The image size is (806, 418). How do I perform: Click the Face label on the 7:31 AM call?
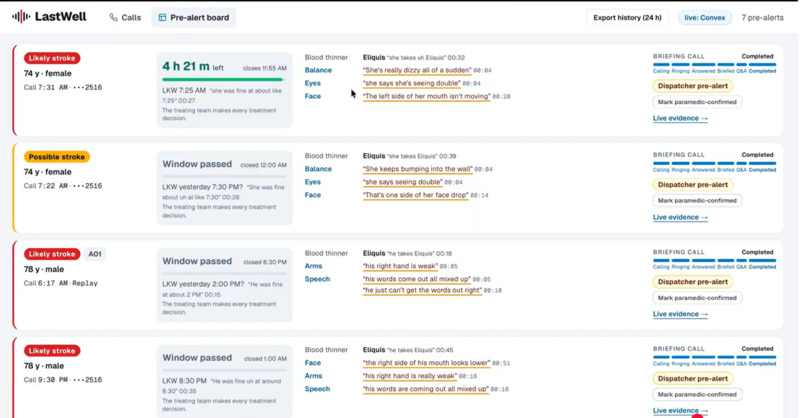313,96
